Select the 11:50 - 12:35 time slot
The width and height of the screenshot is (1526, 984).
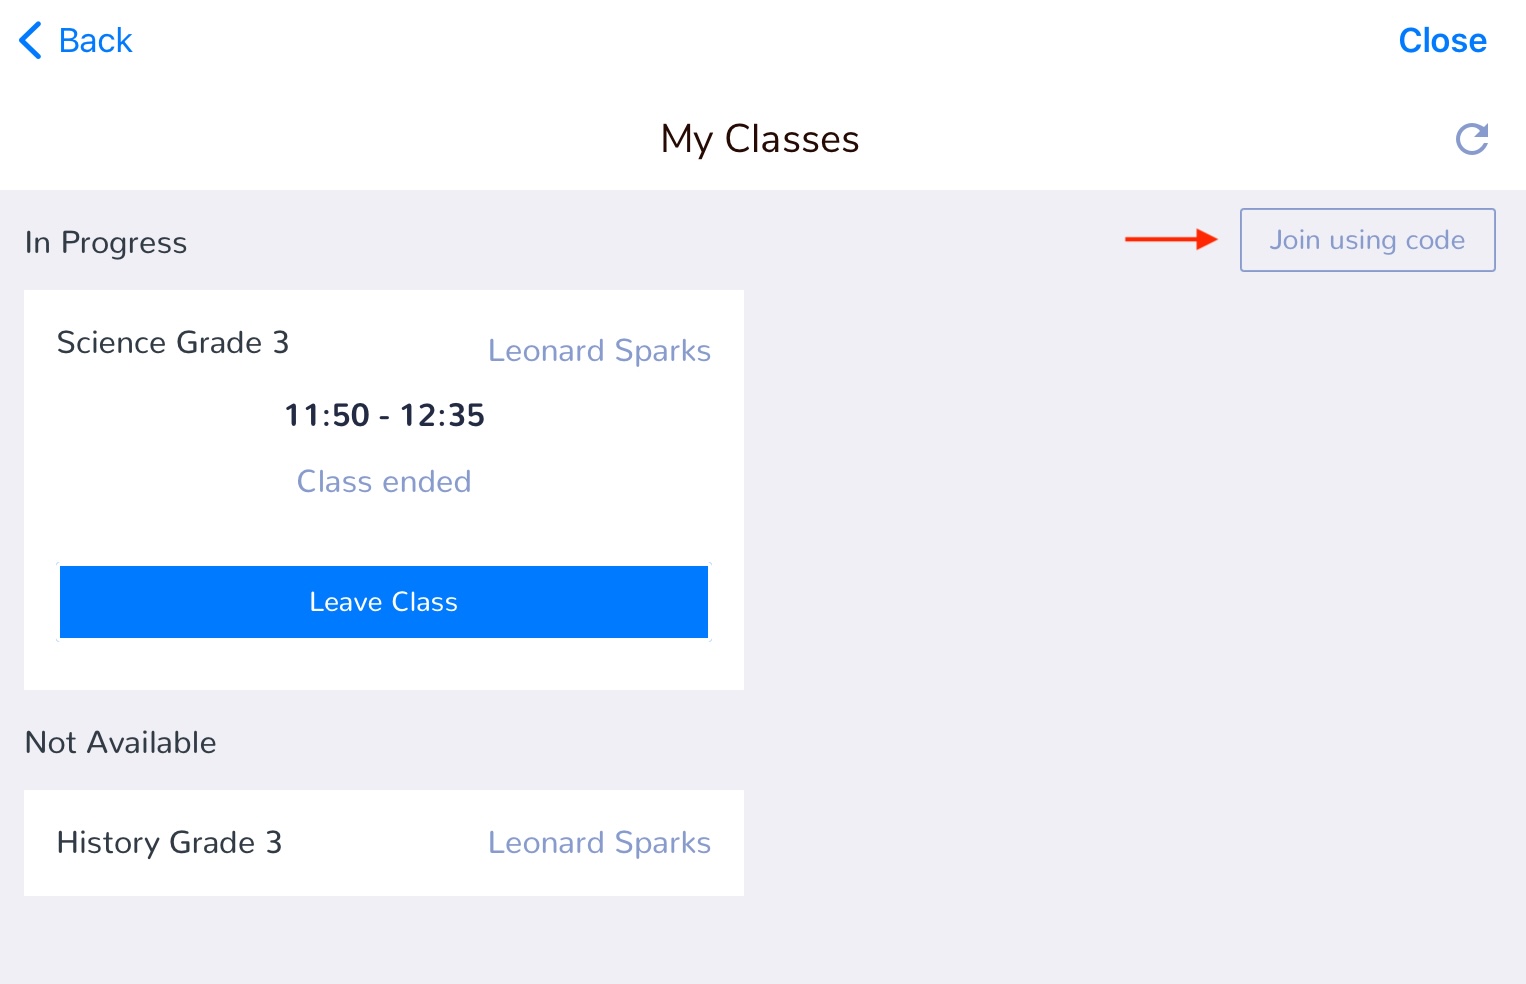(384, 415)
